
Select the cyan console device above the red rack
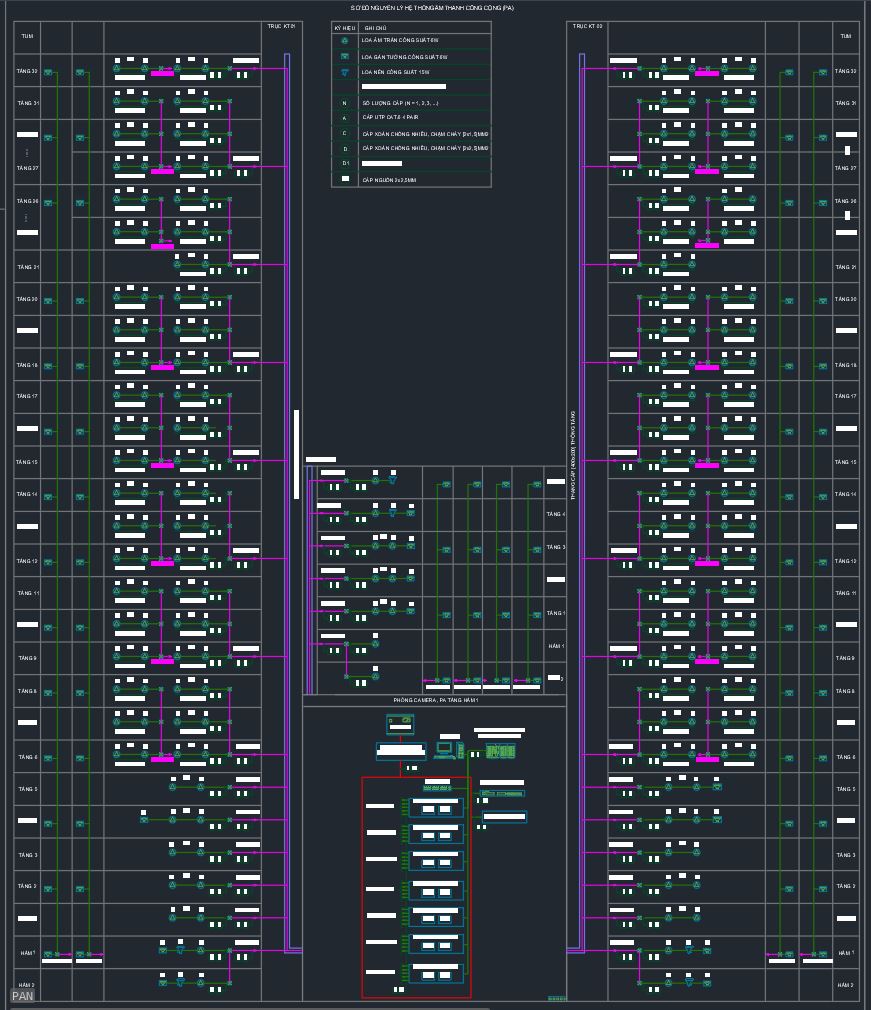point(401,750)
